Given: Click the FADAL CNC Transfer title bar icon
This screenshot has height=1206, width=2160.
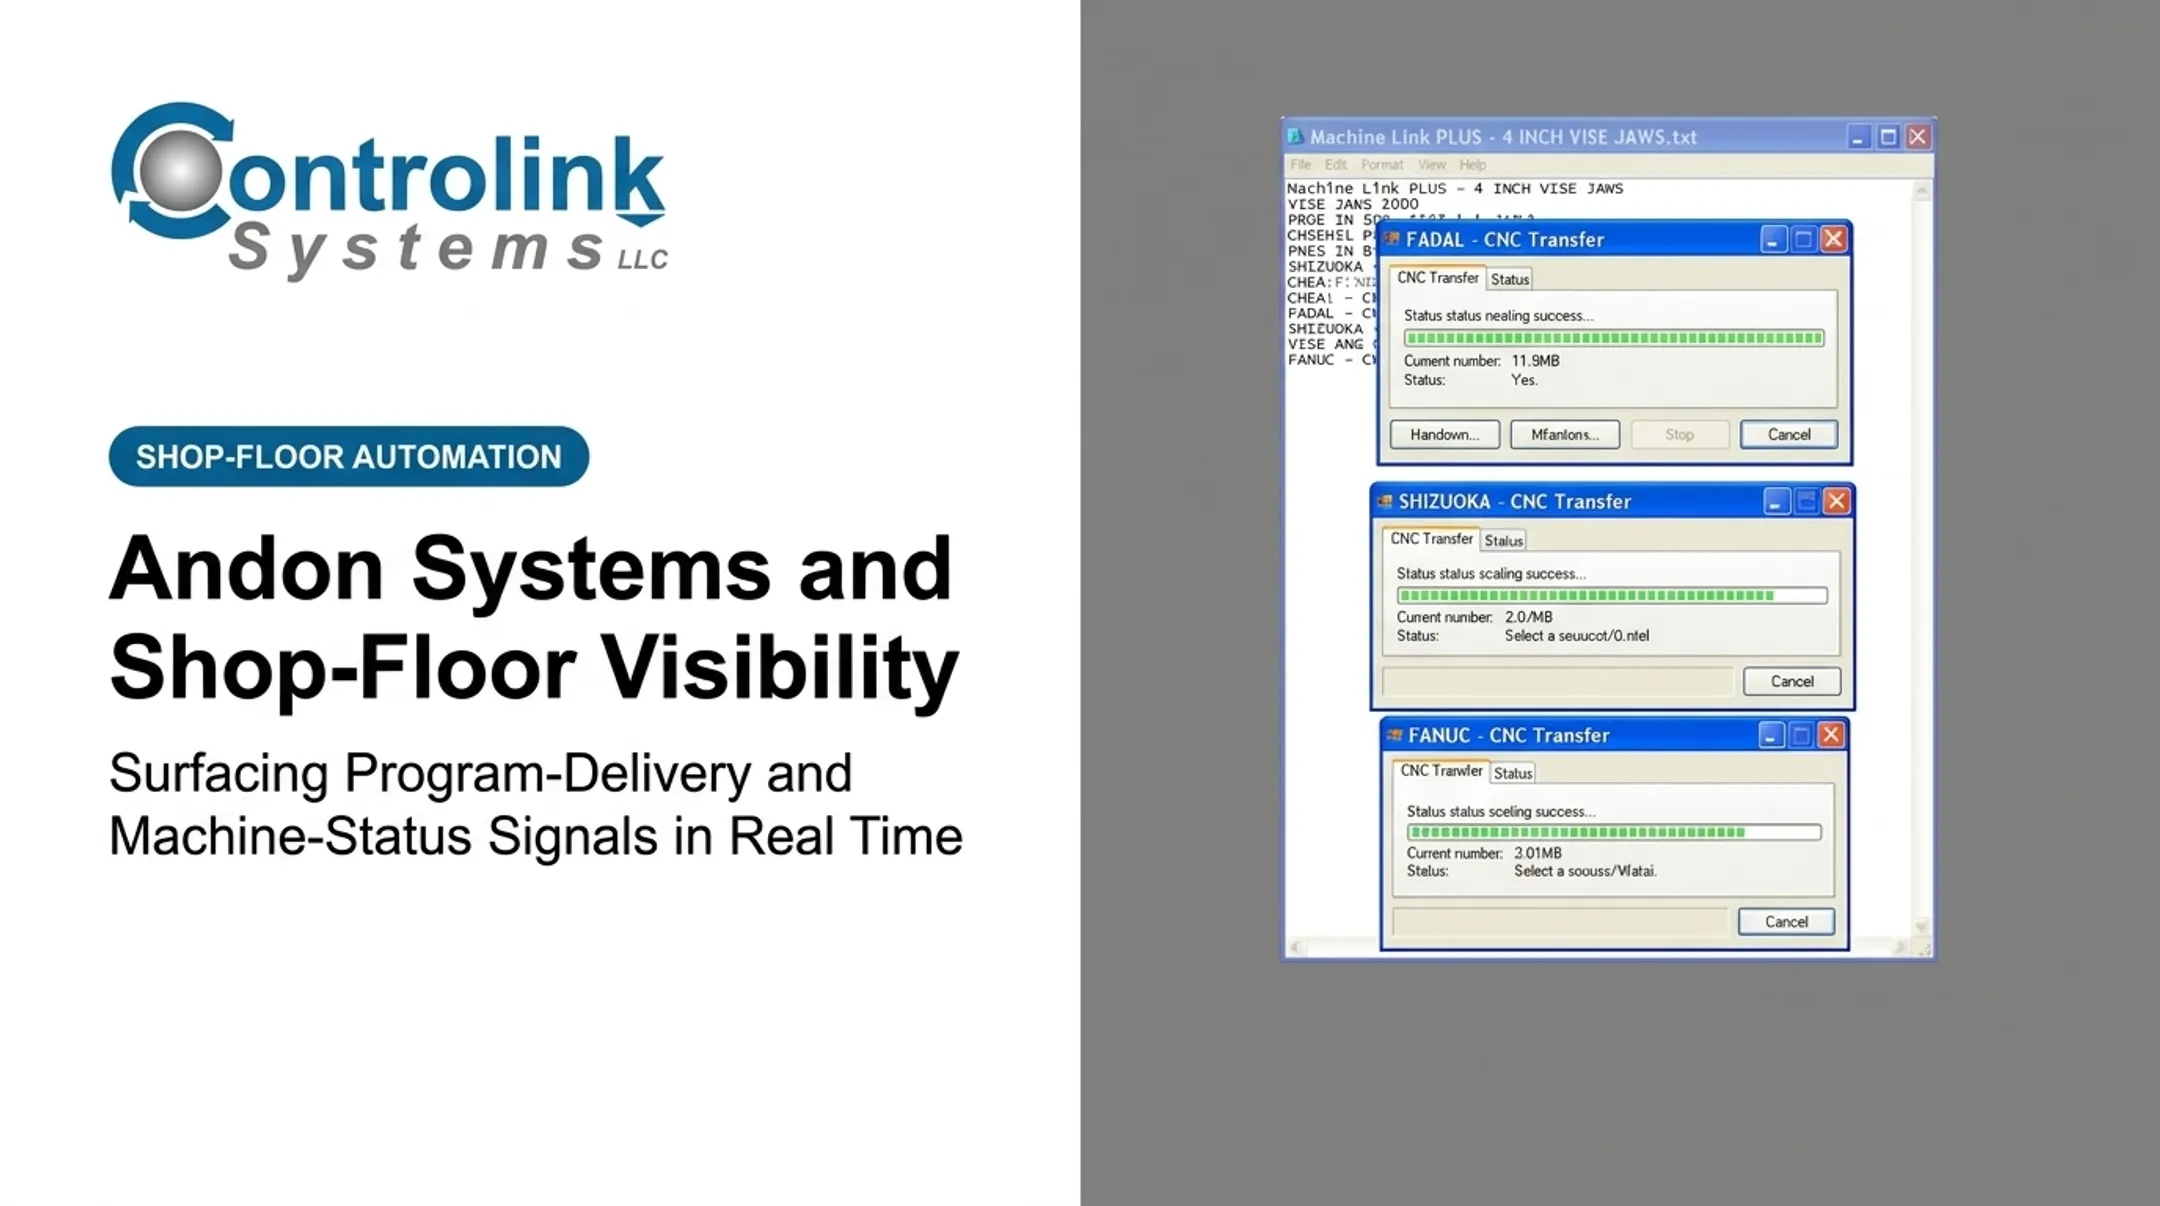Looking at the screenshot, I should [1391, 239].
